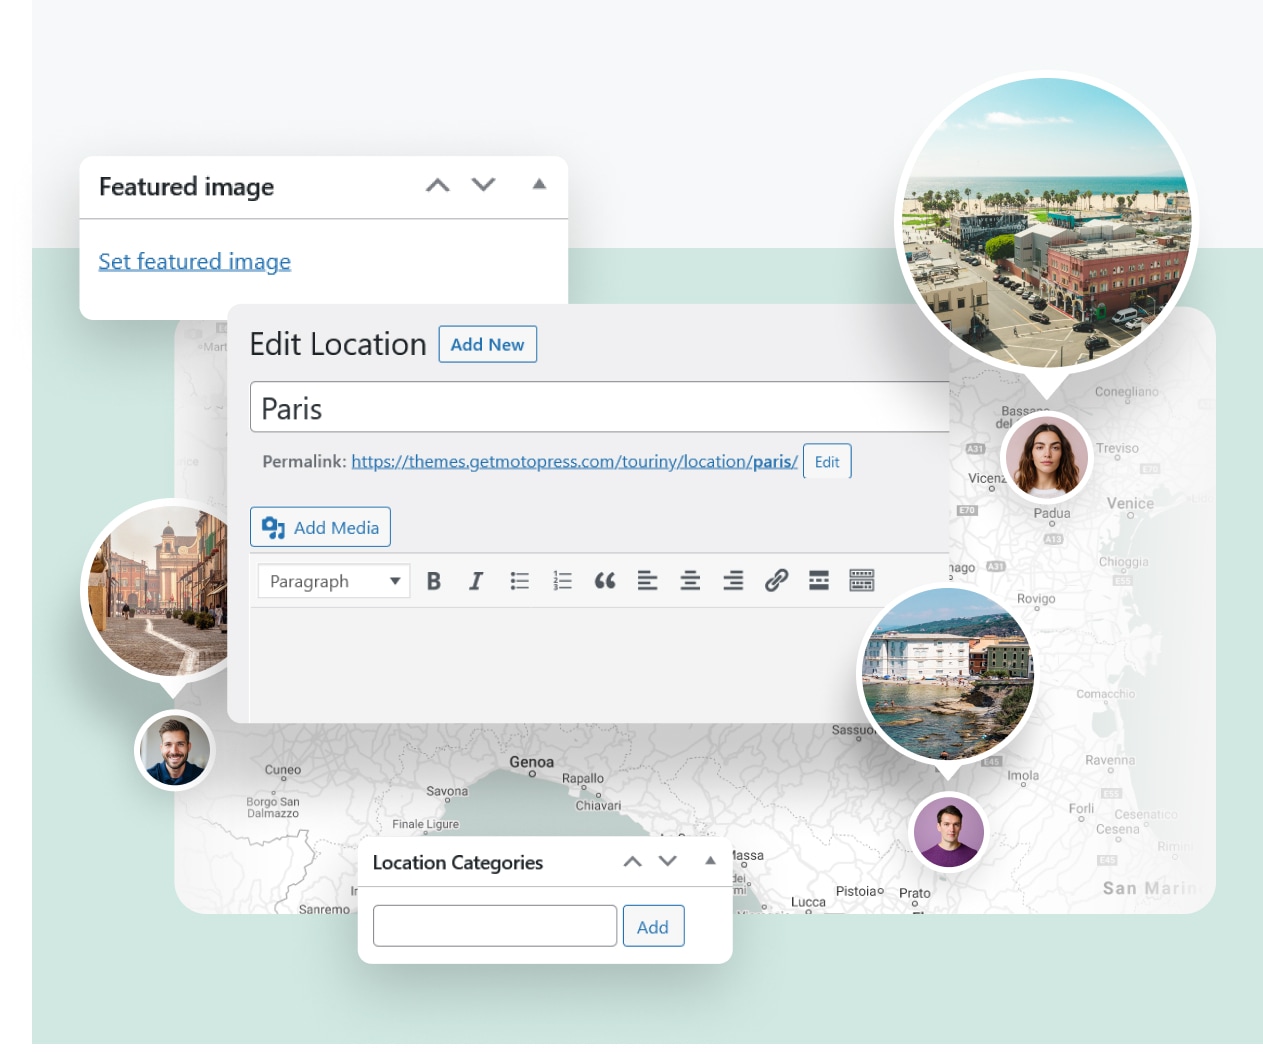Collapse the Featured image panel

[x=539, y=185]
